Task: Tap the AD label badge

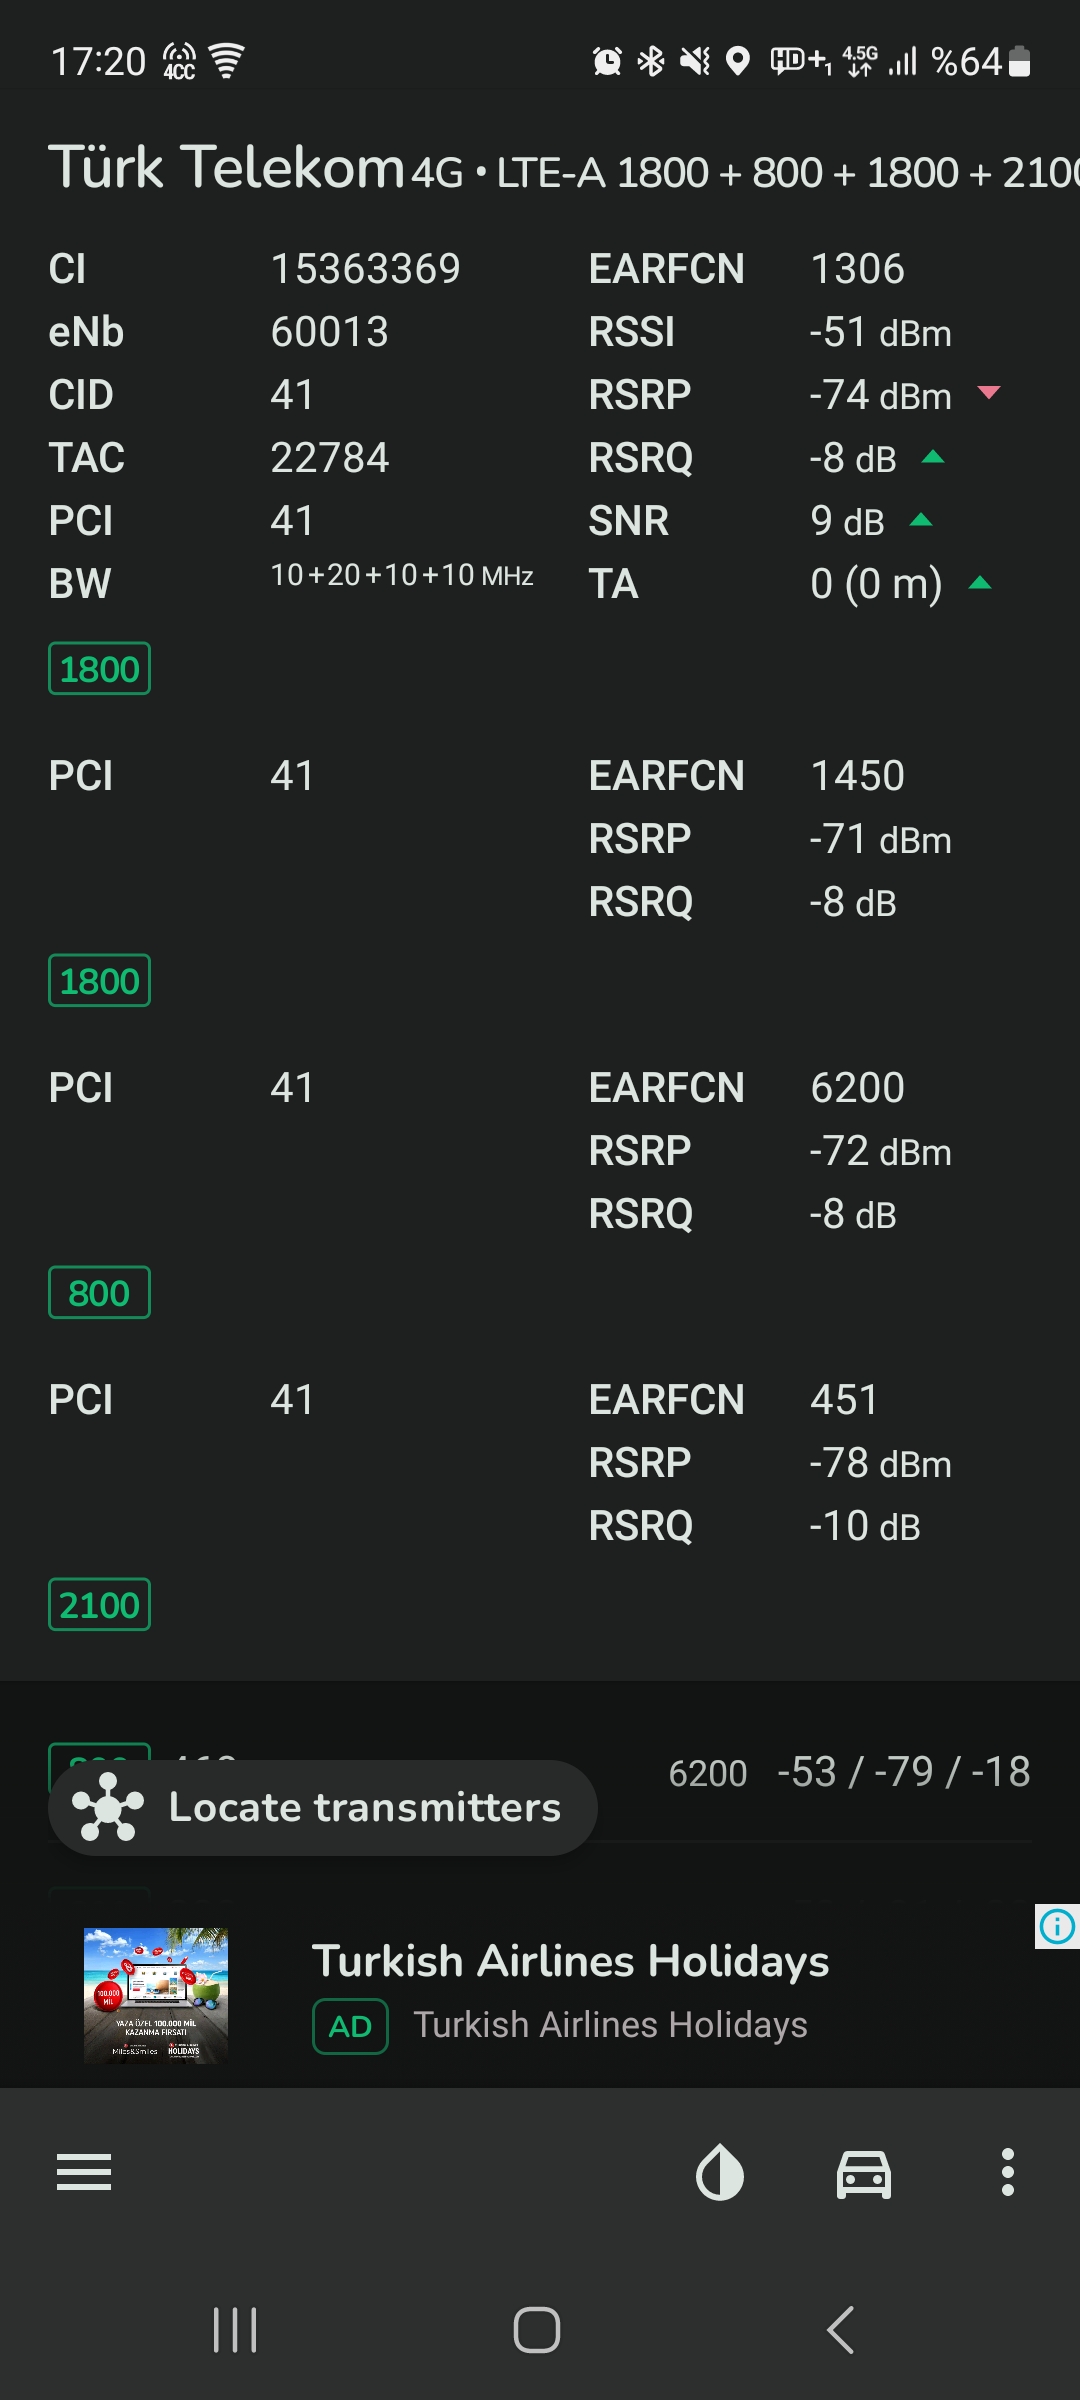Action: 350,2027
